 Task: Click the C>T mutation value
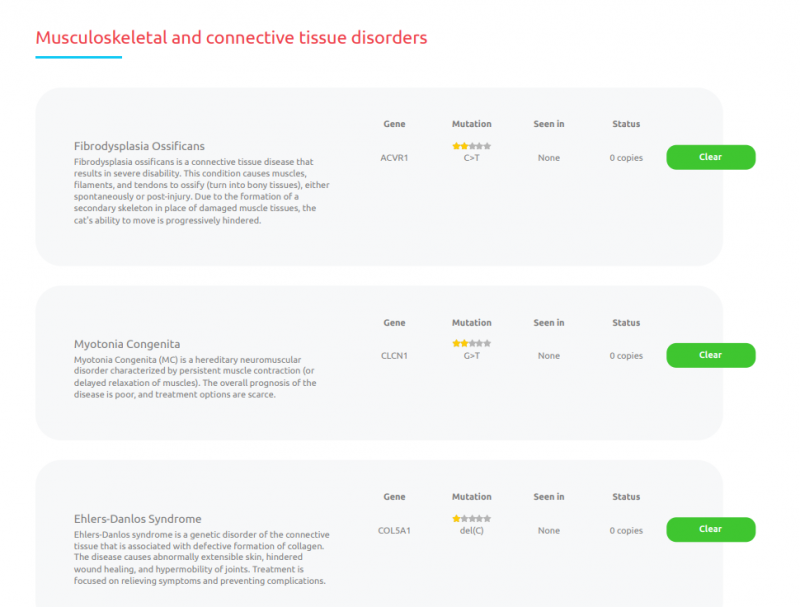coord(471,158)
